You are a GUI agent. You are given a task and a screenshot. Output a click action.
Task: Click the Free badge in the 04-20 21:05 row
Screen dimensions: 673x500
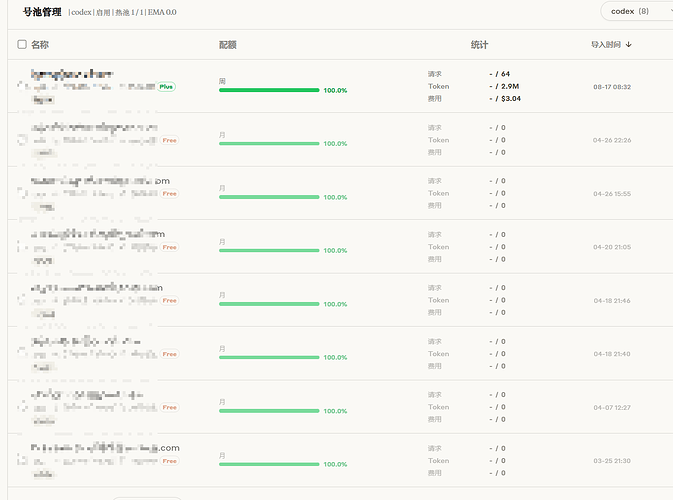click(170, 247)
